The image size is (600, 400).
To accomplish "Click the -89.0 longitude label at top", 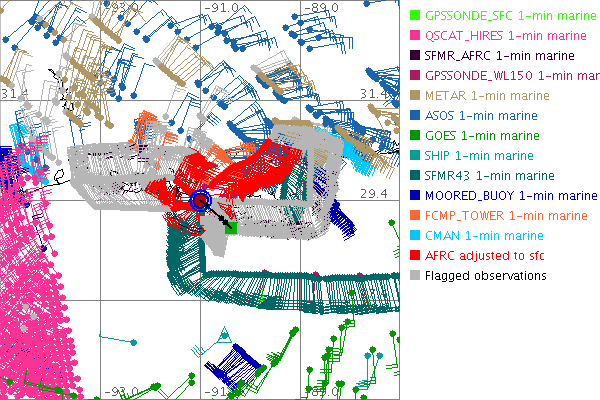I will coord(322,7).
